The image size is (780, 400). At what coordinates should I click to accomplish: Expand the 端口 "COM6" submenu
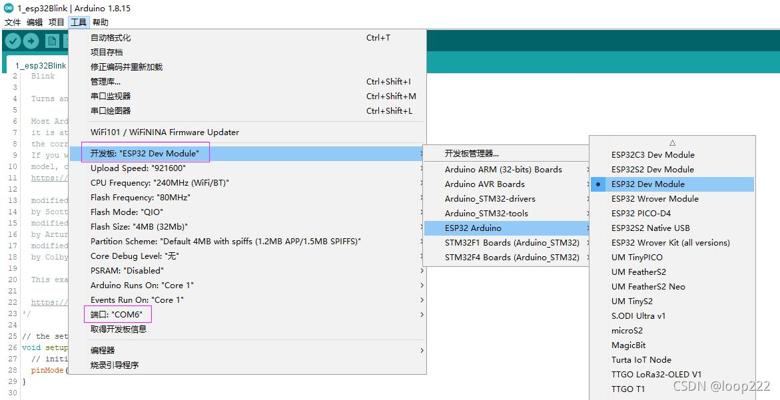(x=247, y=314)
